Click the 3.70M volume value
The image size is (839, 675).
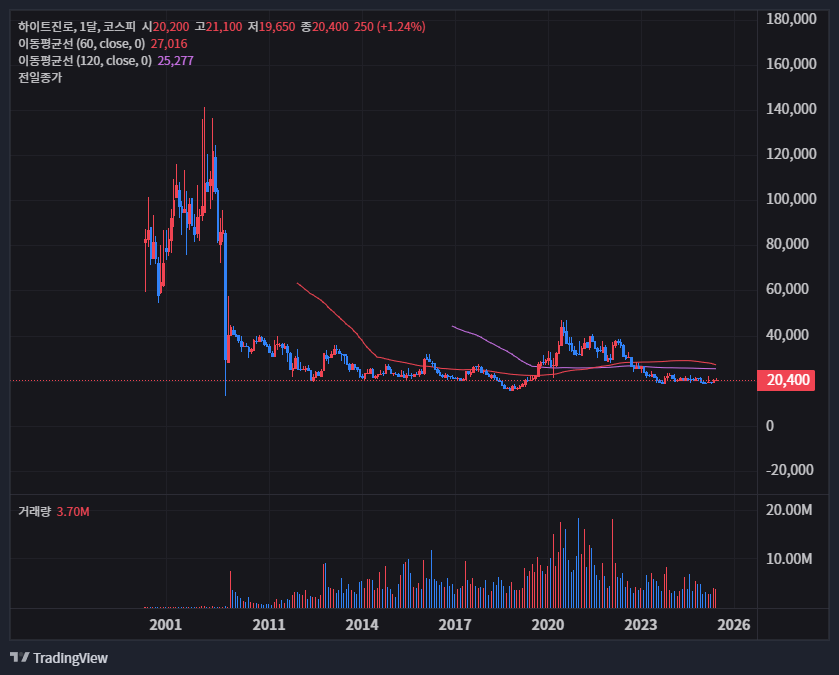coord(73,512)
